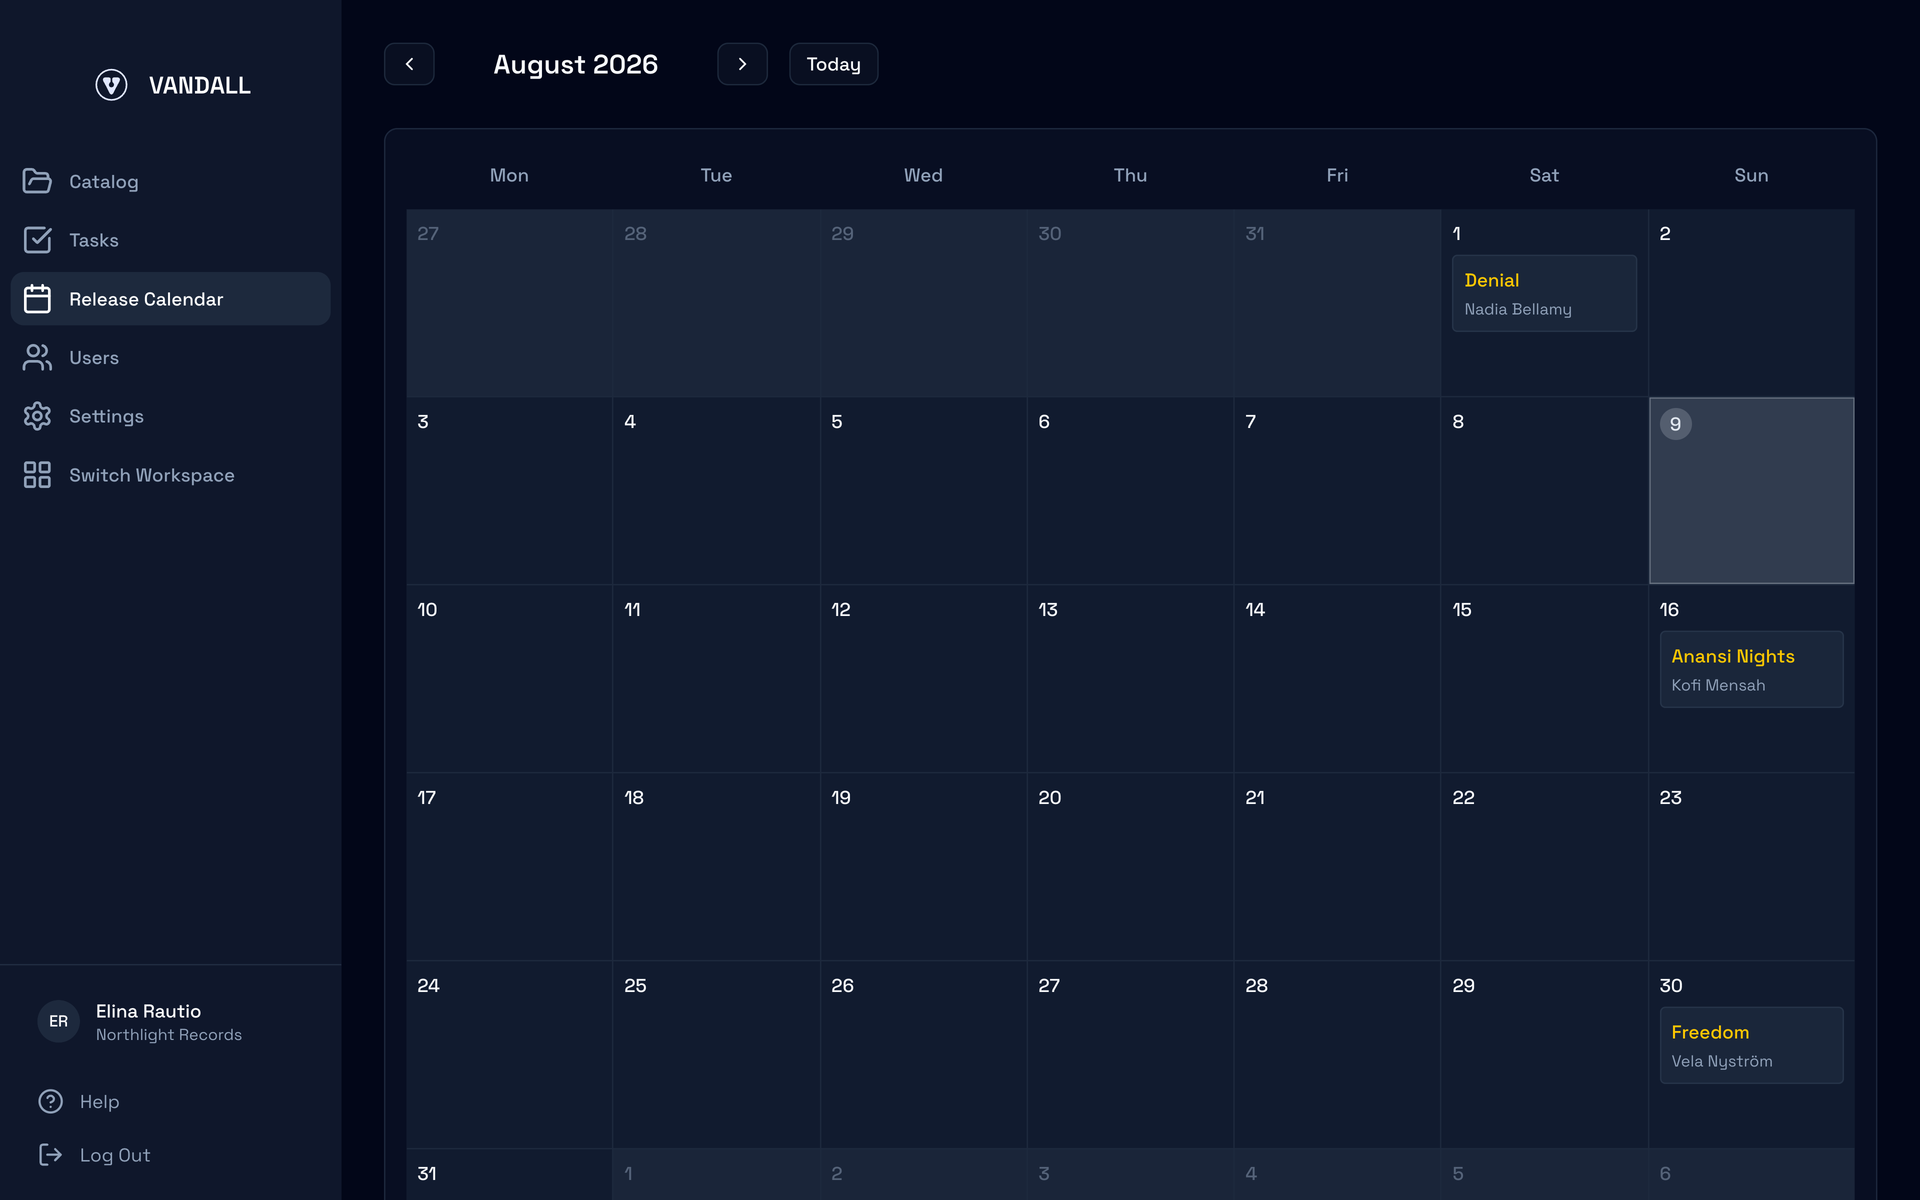Click the Log Out arrow icon
1920x1200 pixels.
click(x=50, y=1155)
